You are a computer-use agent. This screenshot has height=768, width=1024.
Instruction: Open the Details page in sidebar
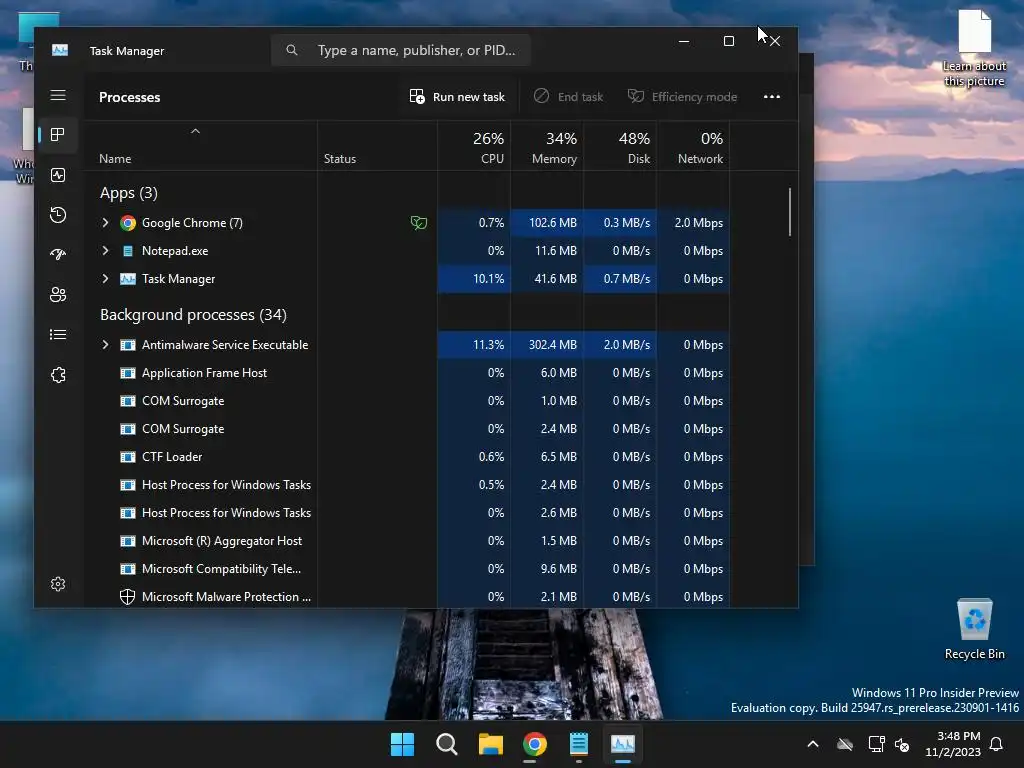coord(58,334)
